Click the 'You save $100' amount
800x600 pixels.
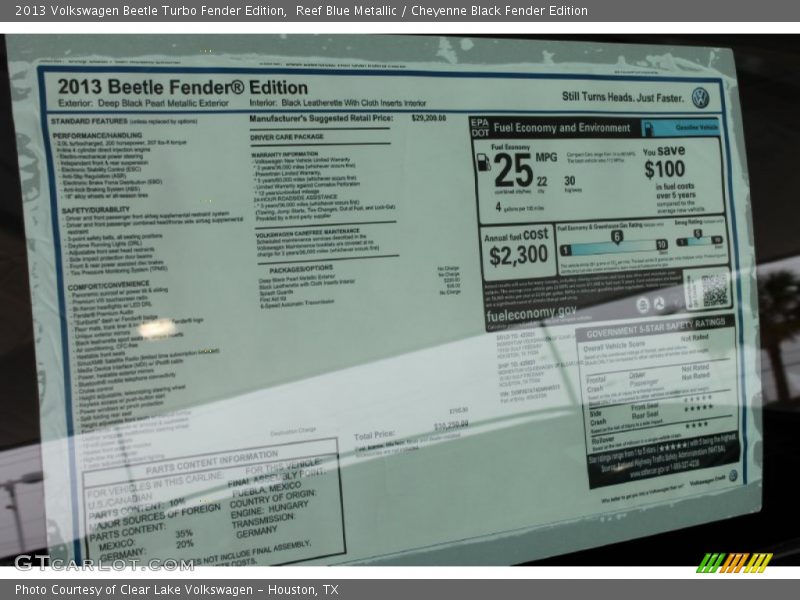pos(664,169)
